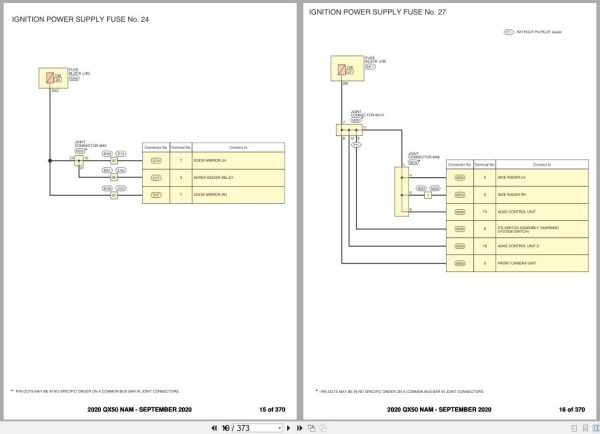Click the fuse block symbol on the right page
The height and width of the screenshot is (434, 600).
coord(347,68)
